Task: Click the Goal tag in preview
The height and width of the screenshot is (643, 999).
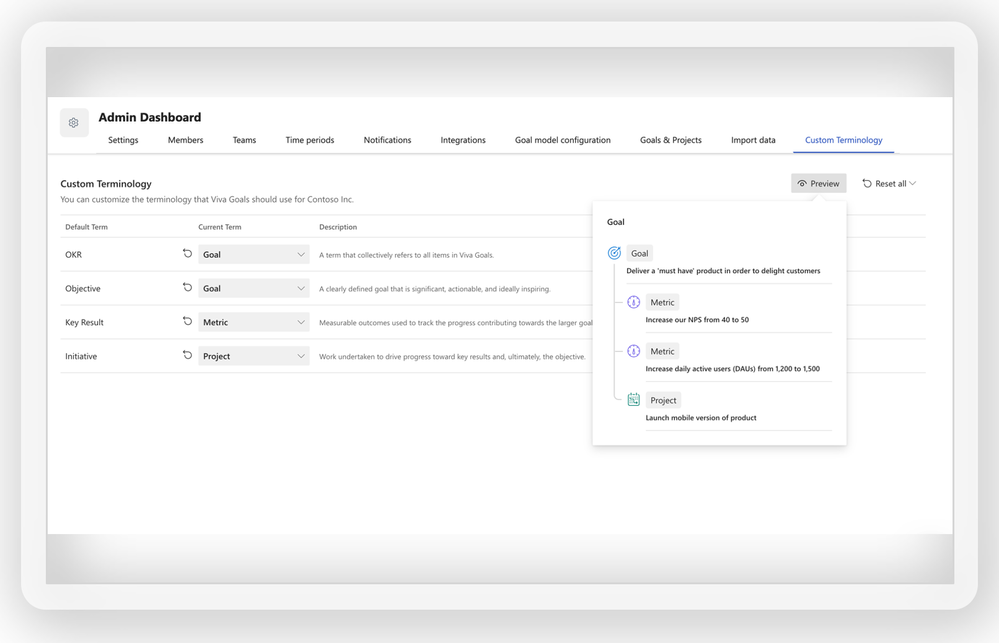Action: point(640,253)
